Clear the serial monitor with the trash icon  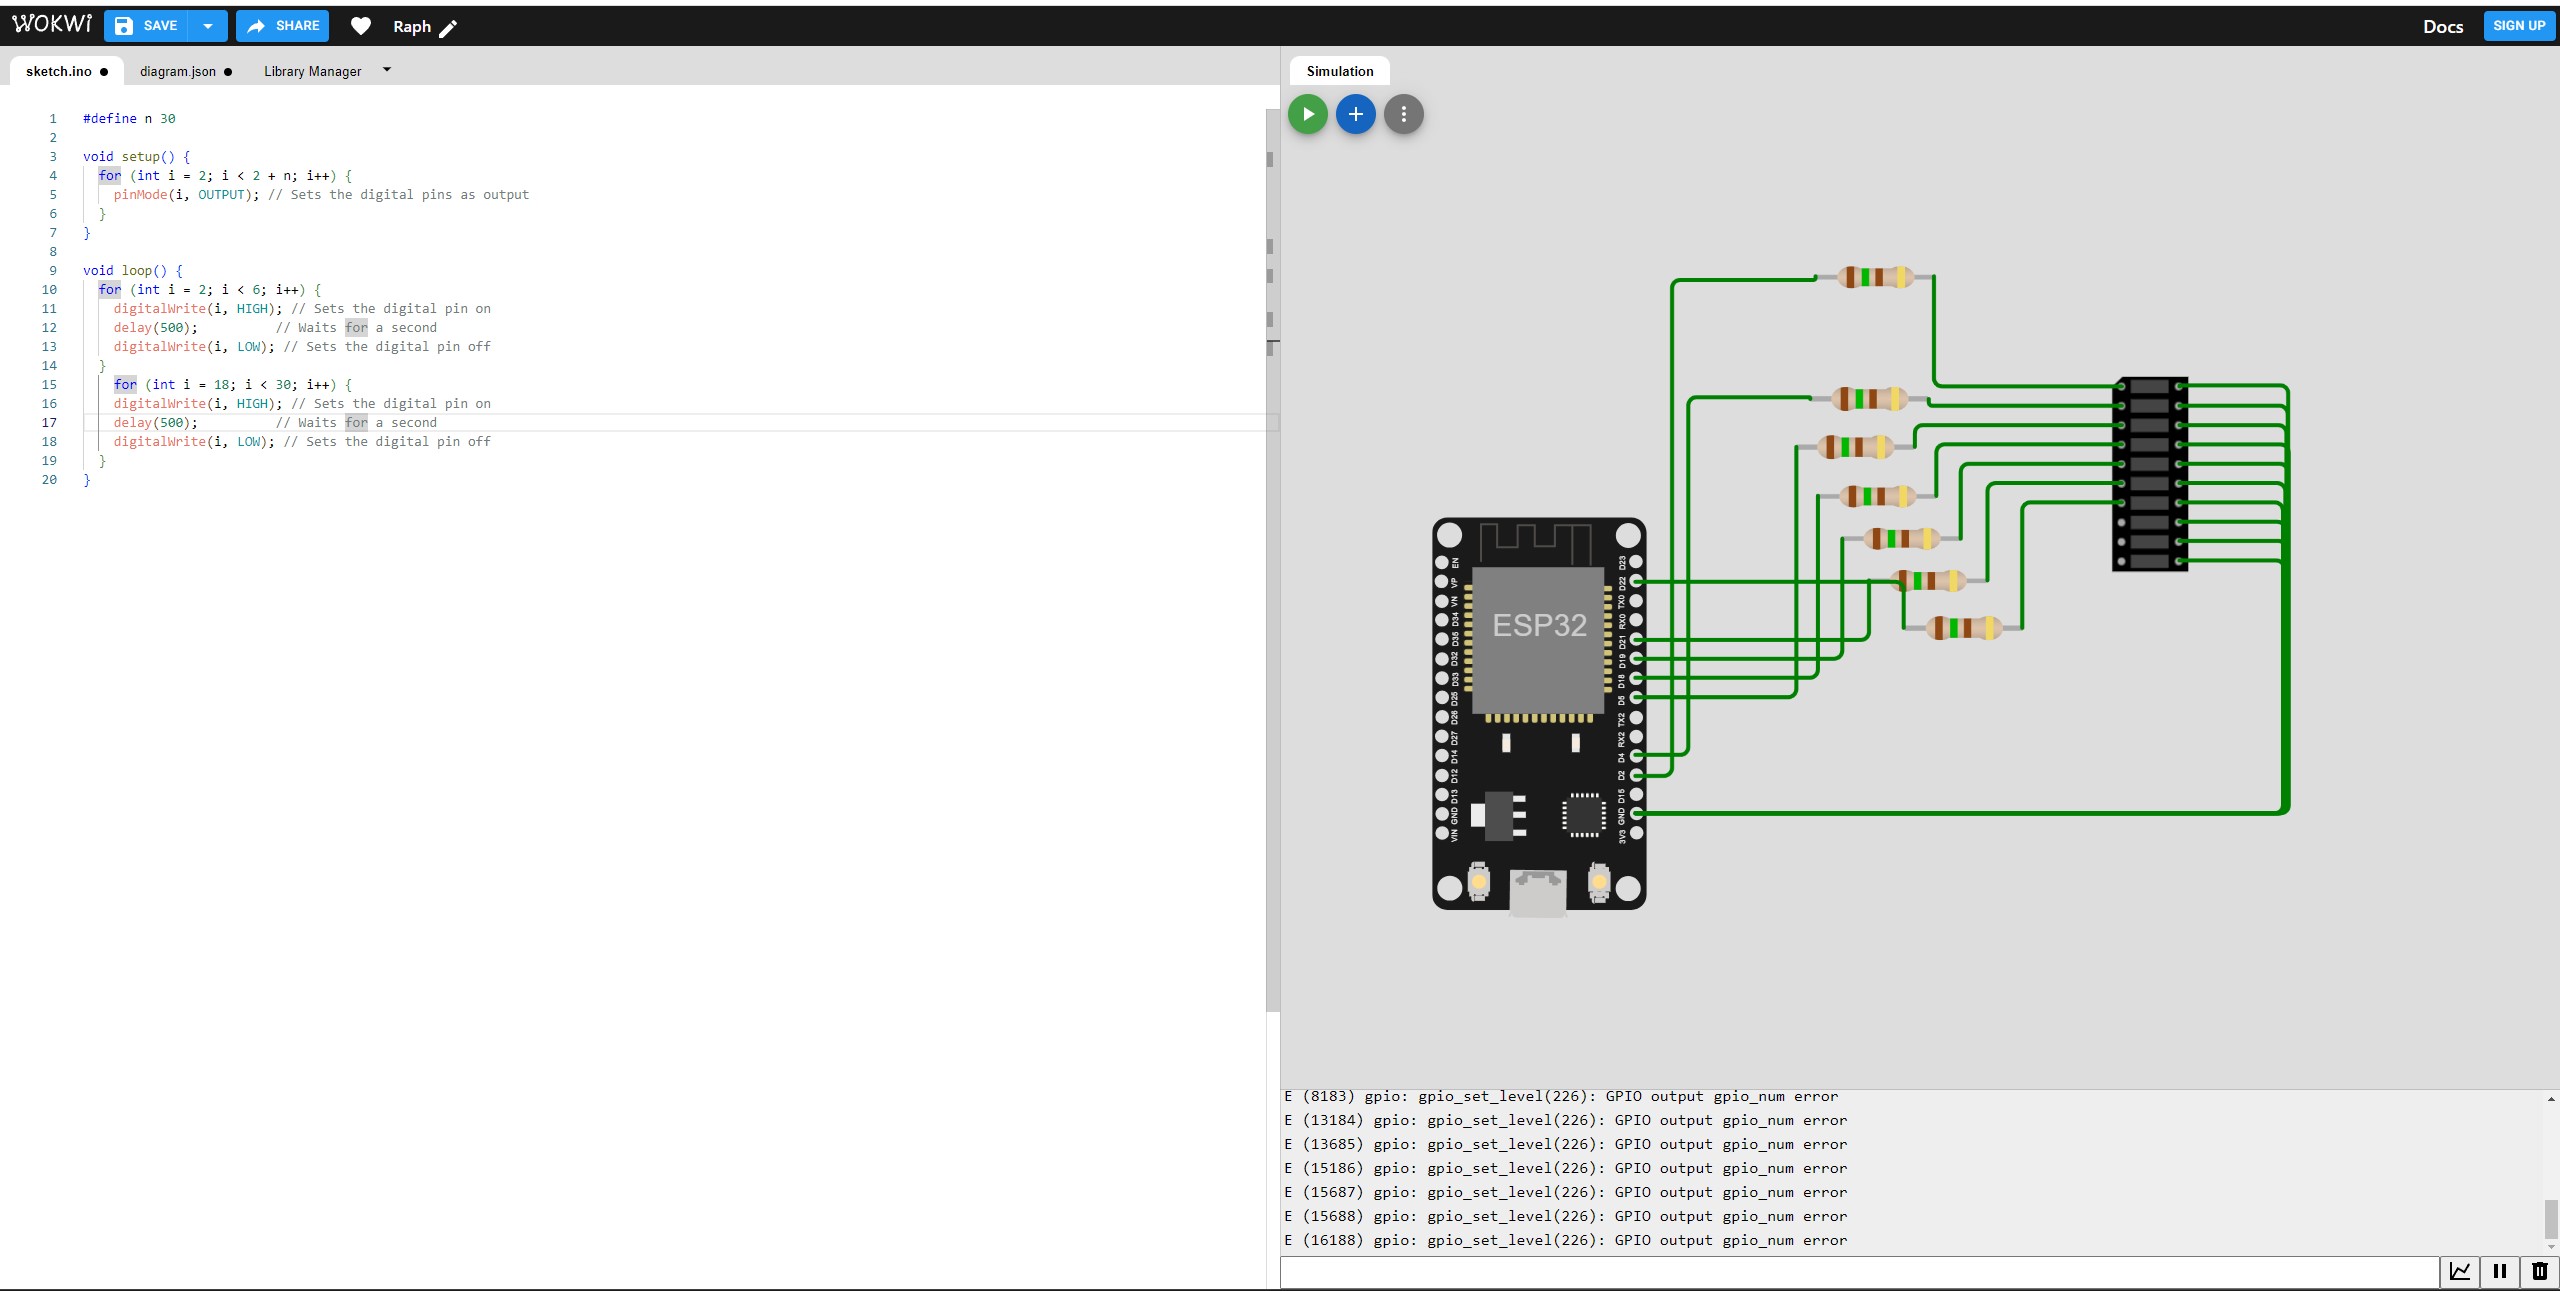coord(2539,1271)
